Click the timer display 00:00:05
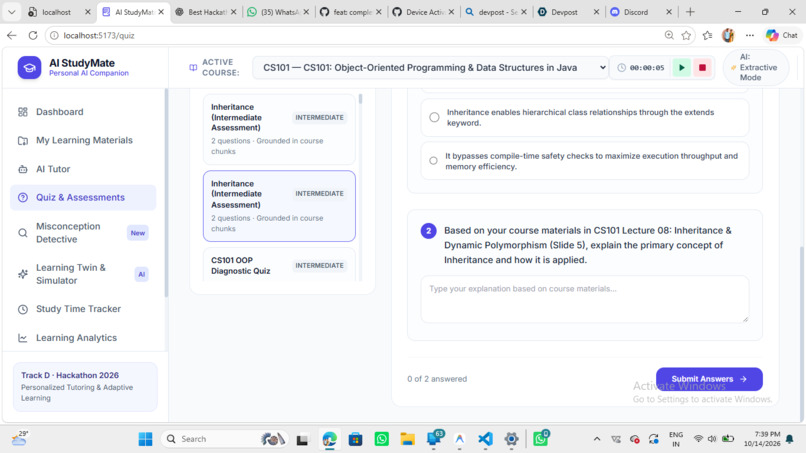The height and width of the screenshot is (453, 806). coord(647,68)
